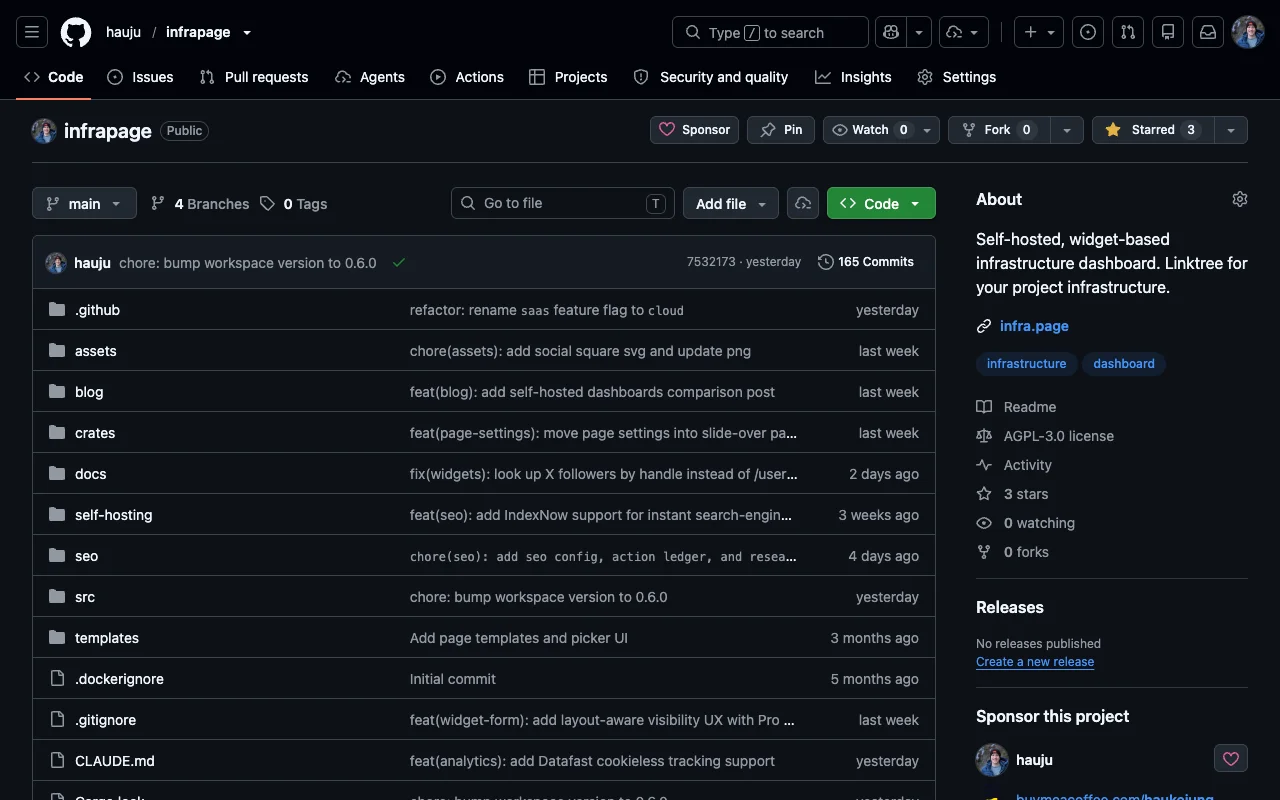View the 4 Branches link

coord(200,204)
